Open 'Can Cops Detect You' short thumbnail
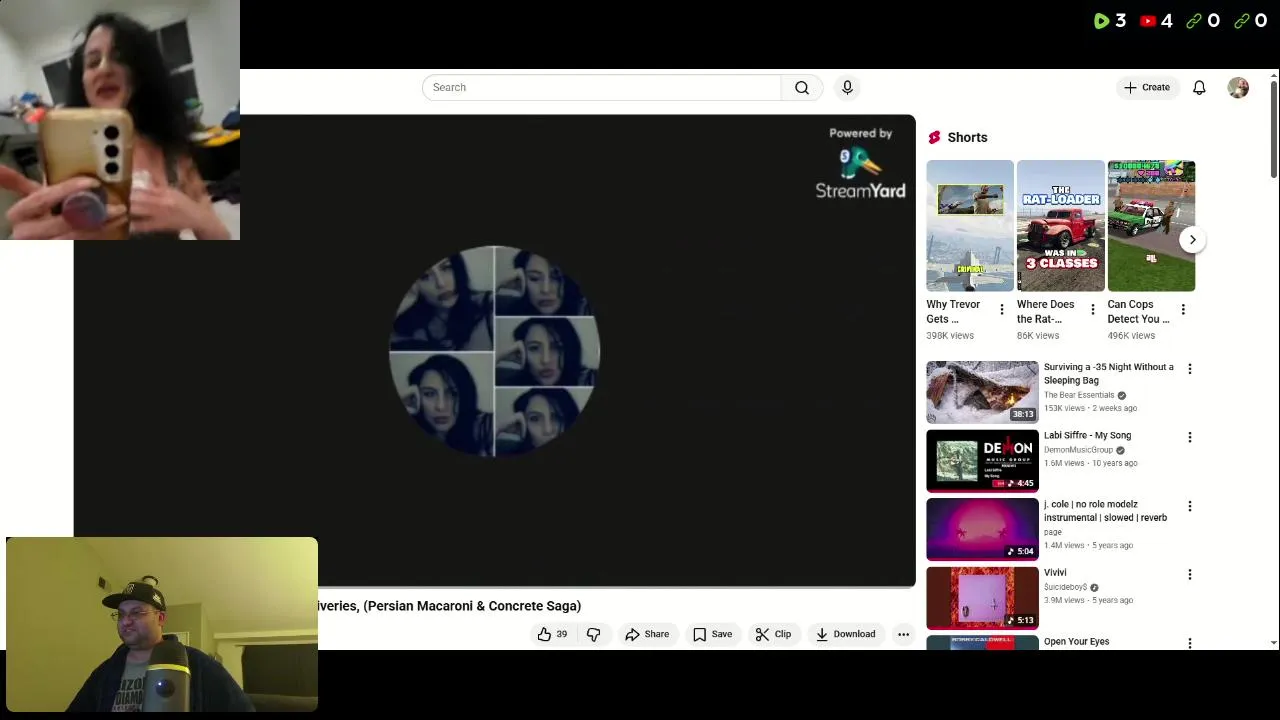This screenshot has width=1280, height=720. [1151, 226]
